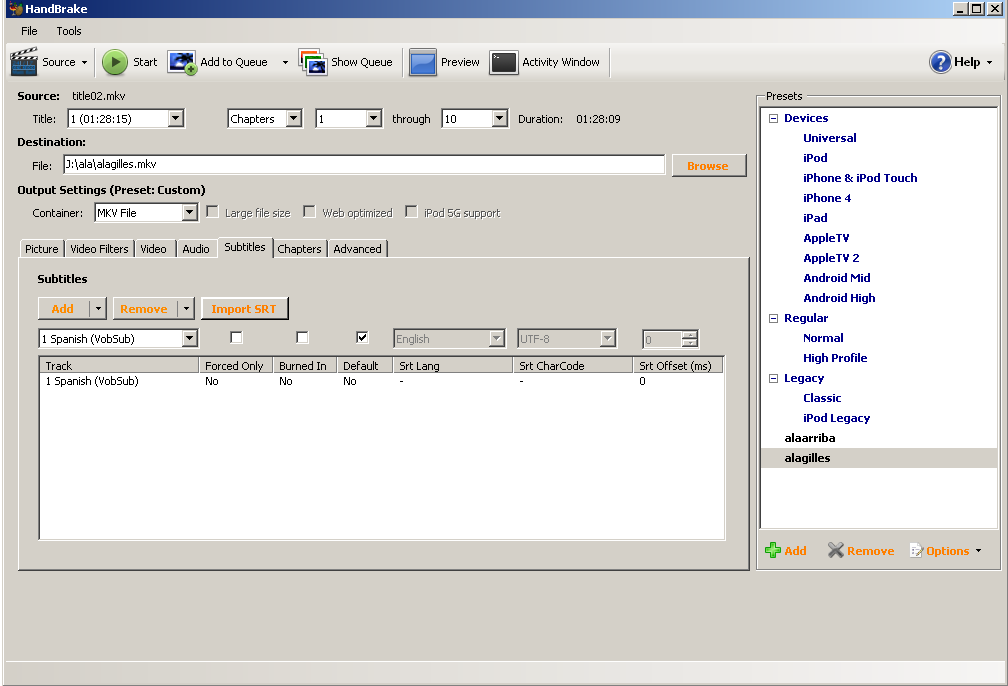This screenshot has width=1008, height=686.
Task: Switch to the Audio tab
Action: (196, 249)
